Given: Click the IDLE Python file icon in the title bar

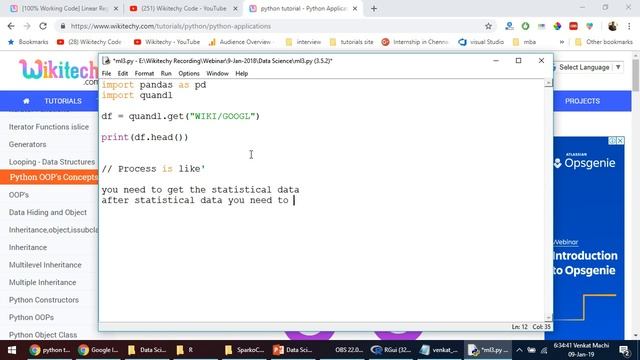Looking at the screenshot, I should click(x=106, y=60).
